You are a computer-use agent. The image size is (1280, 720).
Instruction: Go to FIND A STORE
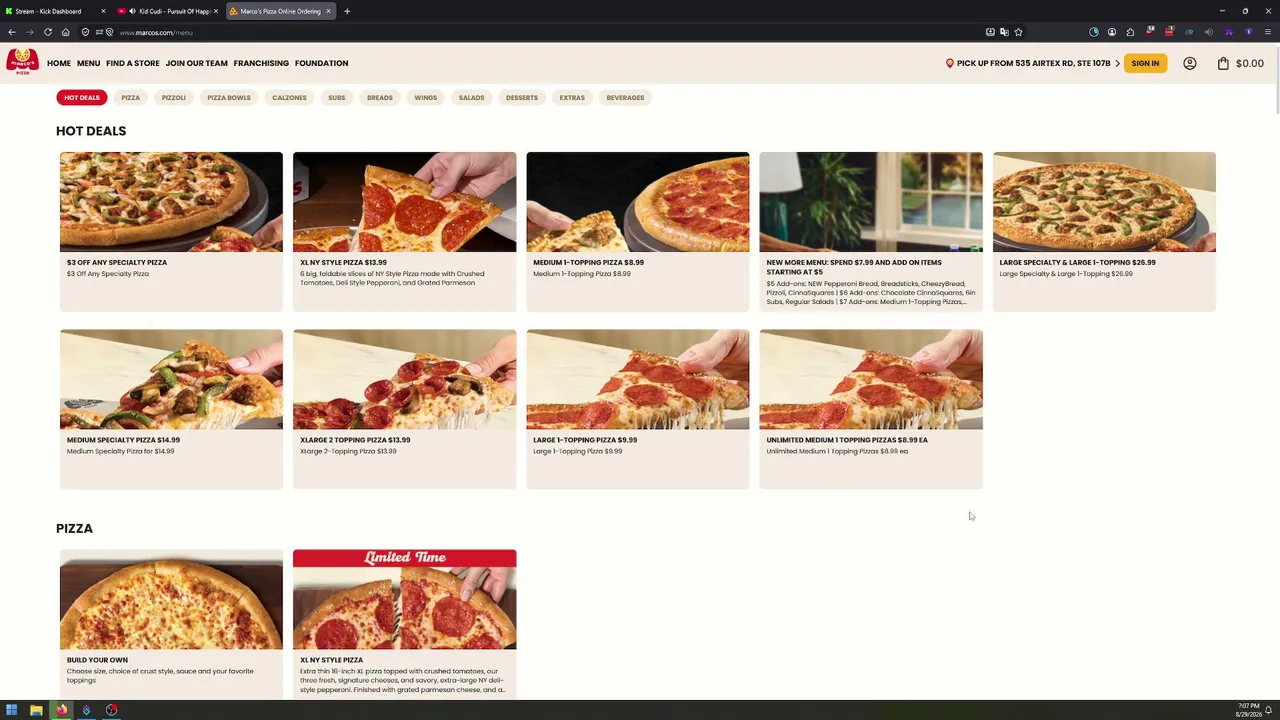point(133,63)
